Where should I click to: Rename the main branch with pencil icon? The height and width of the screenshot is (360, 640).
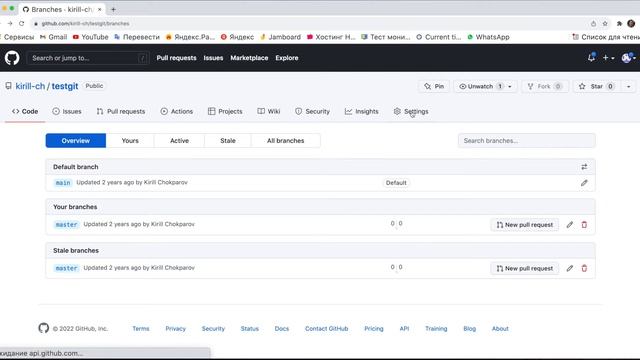click(x=584, y=183)
